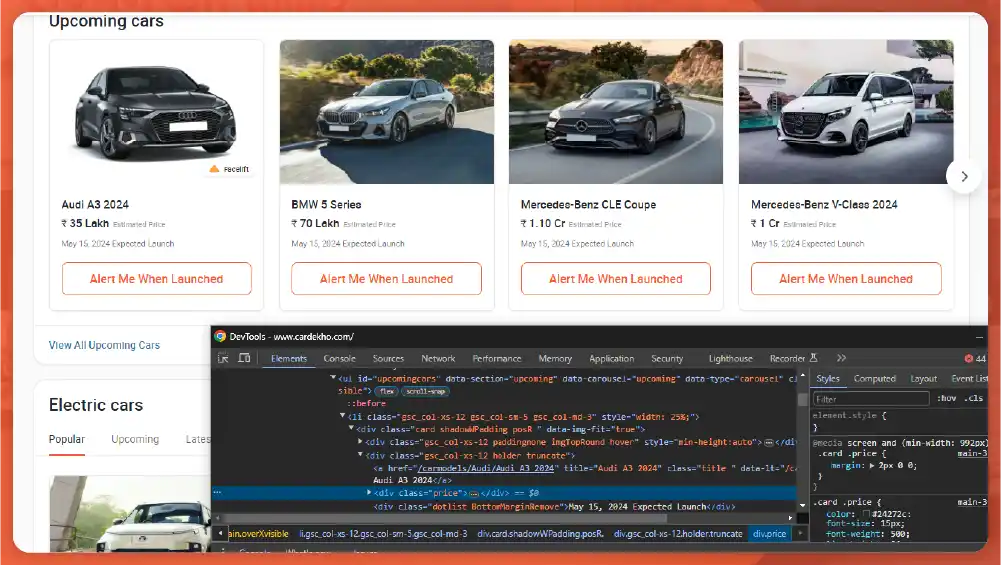This screenshot has width=1001, height=565.
Task: Click the ellipsis badge in the div.price node
Action: pos(474,493)
